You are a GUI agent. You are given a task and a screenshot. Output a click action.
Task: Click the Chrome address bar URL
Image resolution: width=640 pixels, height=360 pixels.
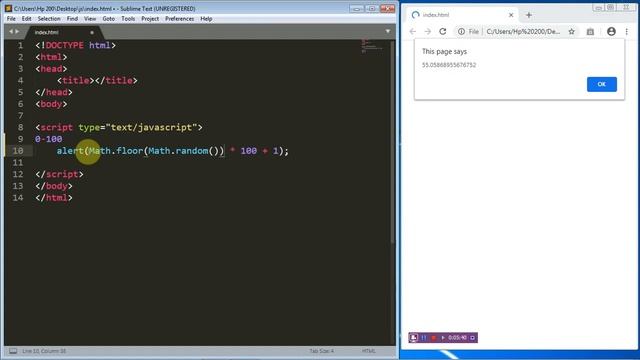[523, 31]
